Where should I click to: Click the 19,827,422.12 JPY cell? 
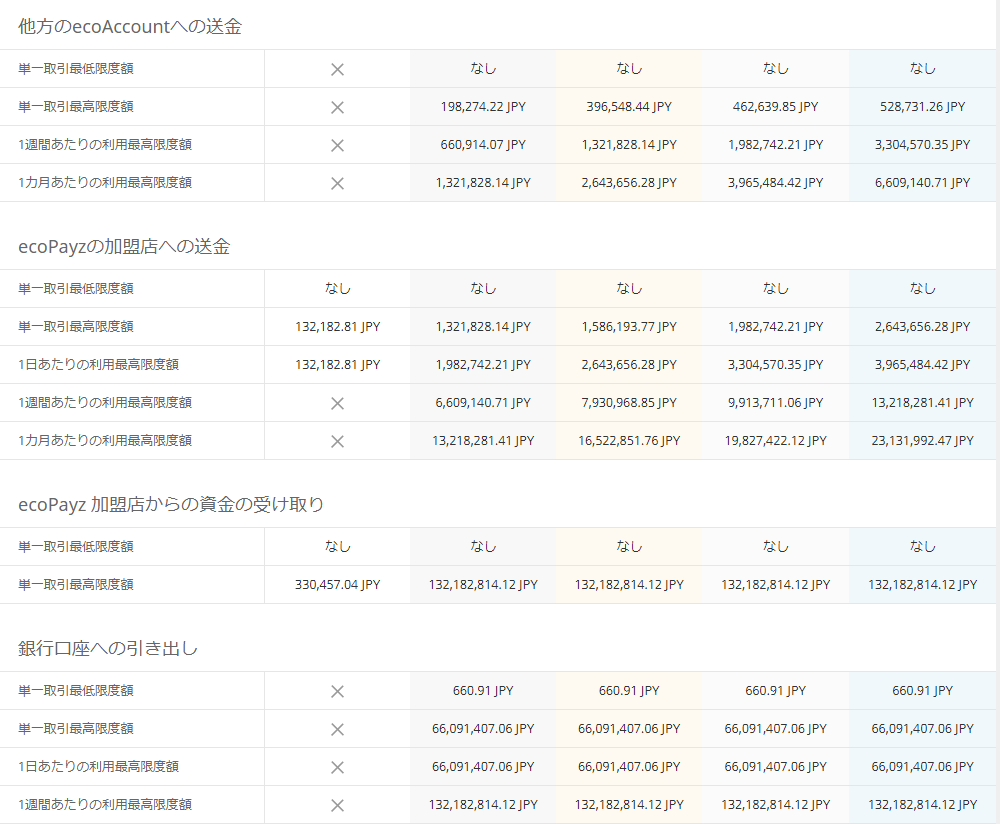click(776, 440)
